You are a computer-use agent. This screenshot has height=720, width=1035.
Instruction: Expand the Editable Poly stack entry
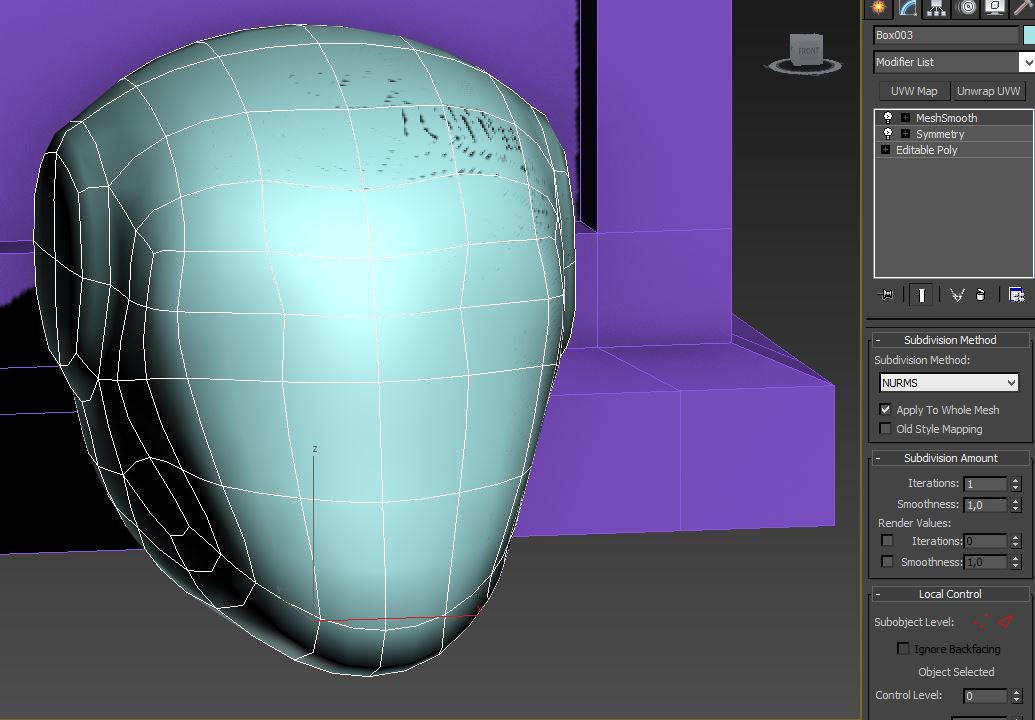(885, 150)
